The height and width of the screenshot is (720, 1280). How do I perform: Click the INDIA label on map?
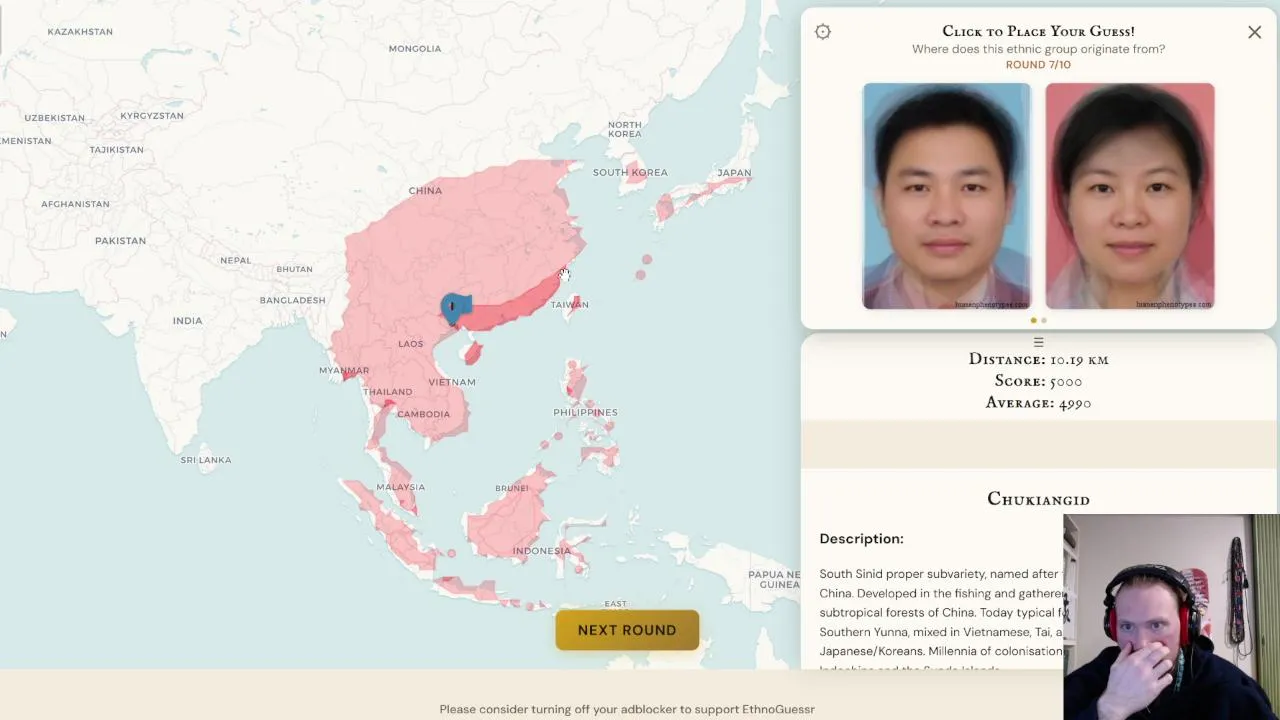coord(187,321)
